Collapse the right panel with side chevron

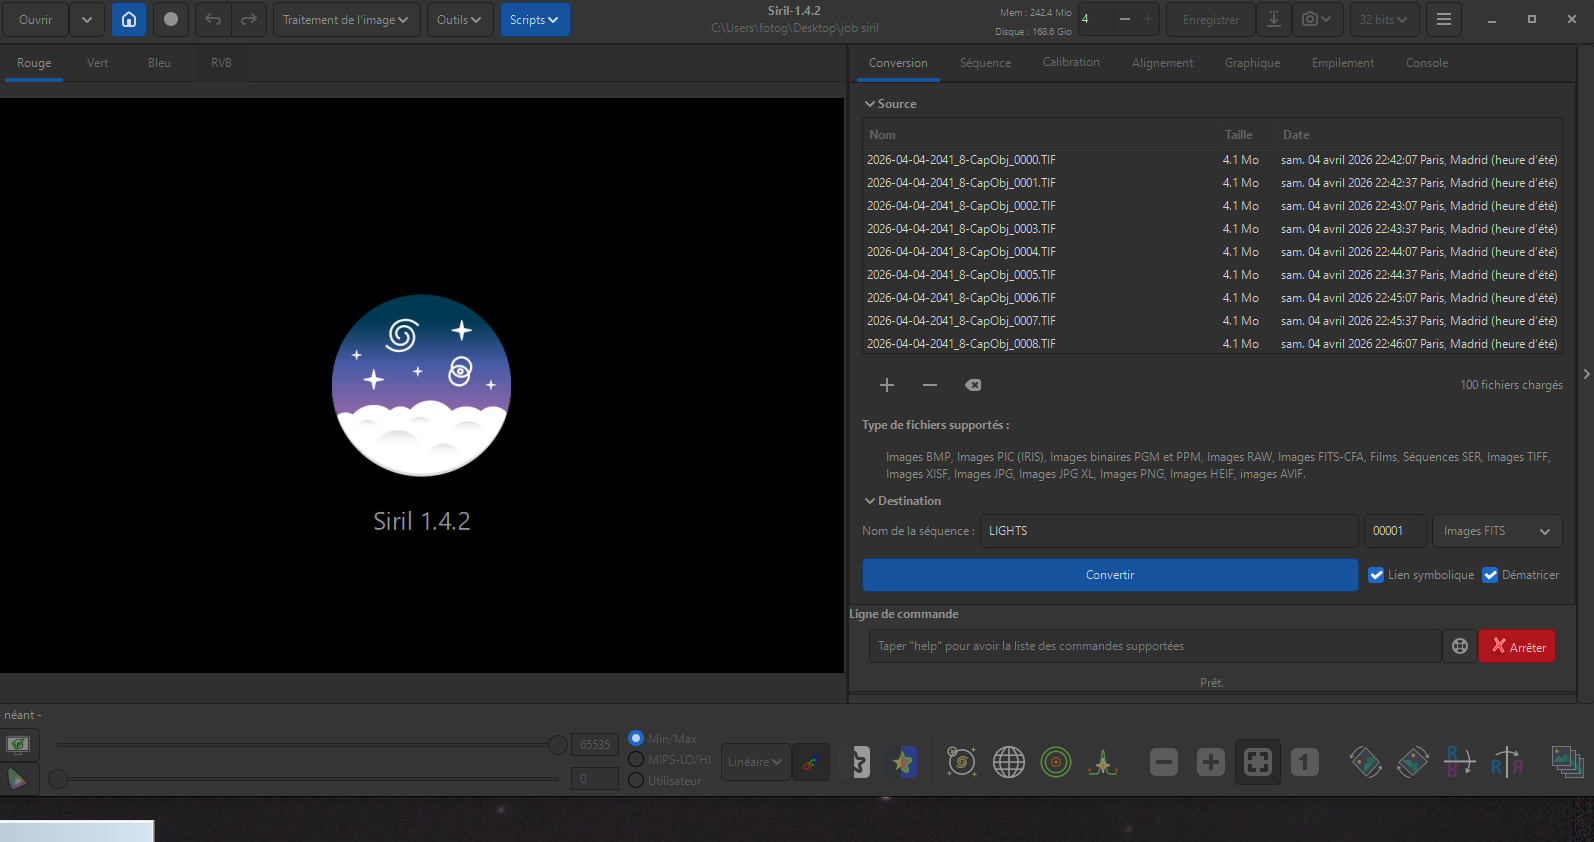tap(1586, 374)
